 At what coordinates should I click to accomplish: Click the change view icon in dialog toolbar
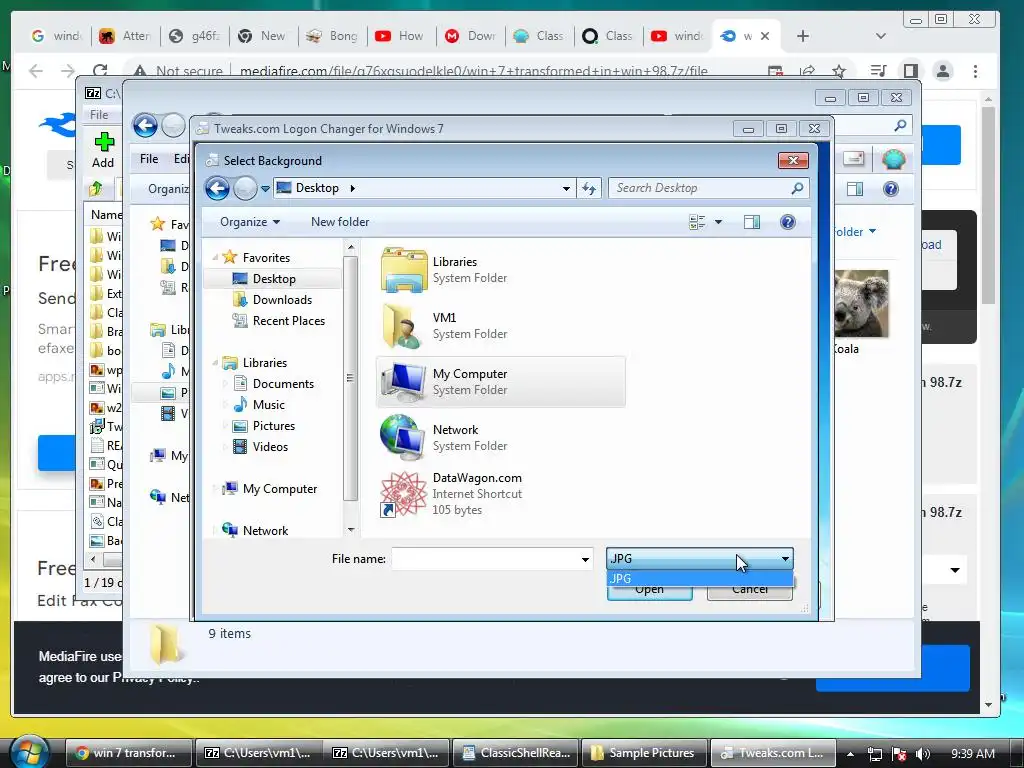point(697,222)
